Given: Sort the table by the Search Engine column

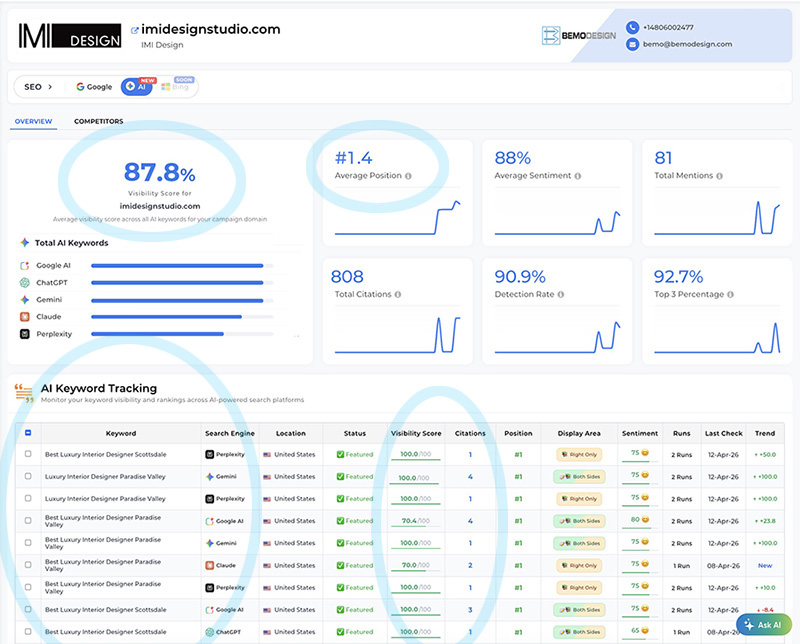Looking at the screenshot, I should click(230, 433).
